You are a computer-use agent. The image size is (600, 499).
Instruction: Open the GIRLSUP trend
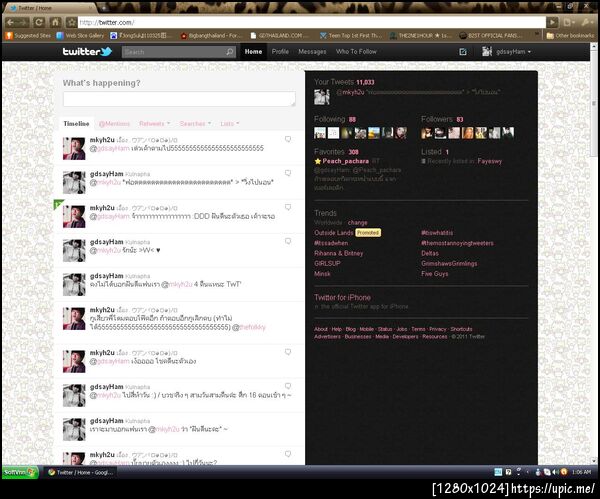click(327, 264)
